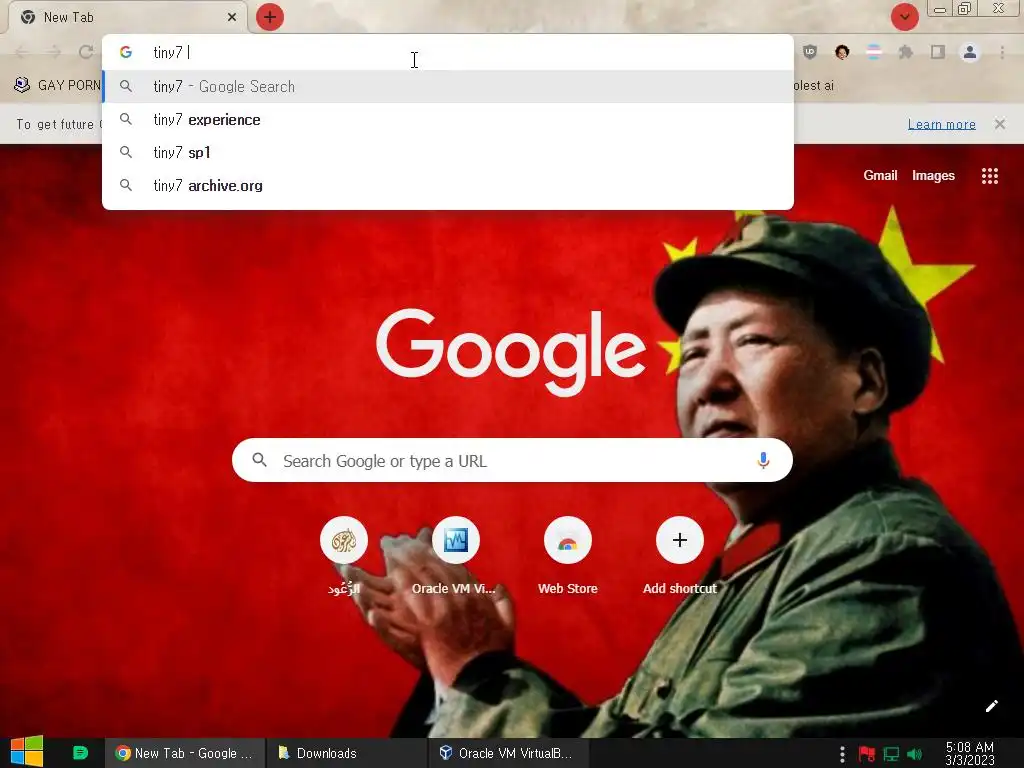The width and height of the screenshot is (1024, 768).
Task: Select the 'tiny7 archive.org' suggestion
Action: pyautogui.click(x=448, y=185)
